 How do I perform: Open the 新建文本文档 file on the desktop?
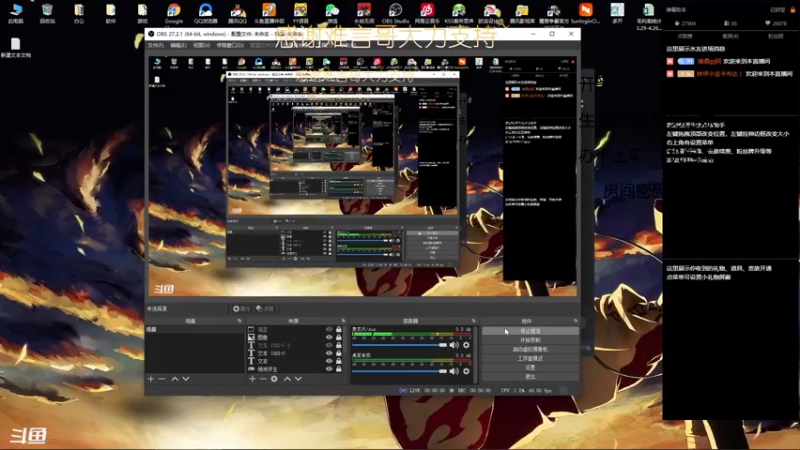tap(16, 48)
